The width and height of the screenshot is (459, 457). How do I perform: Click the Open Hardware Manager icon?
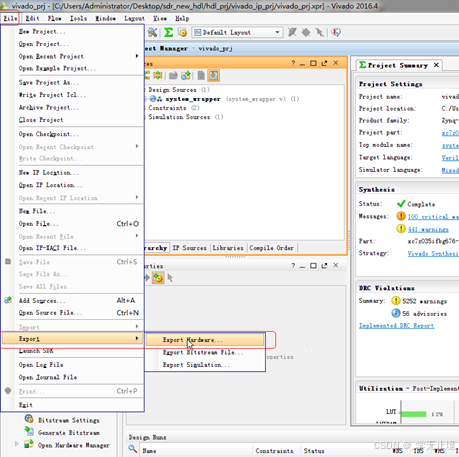[x=29, y=444]
